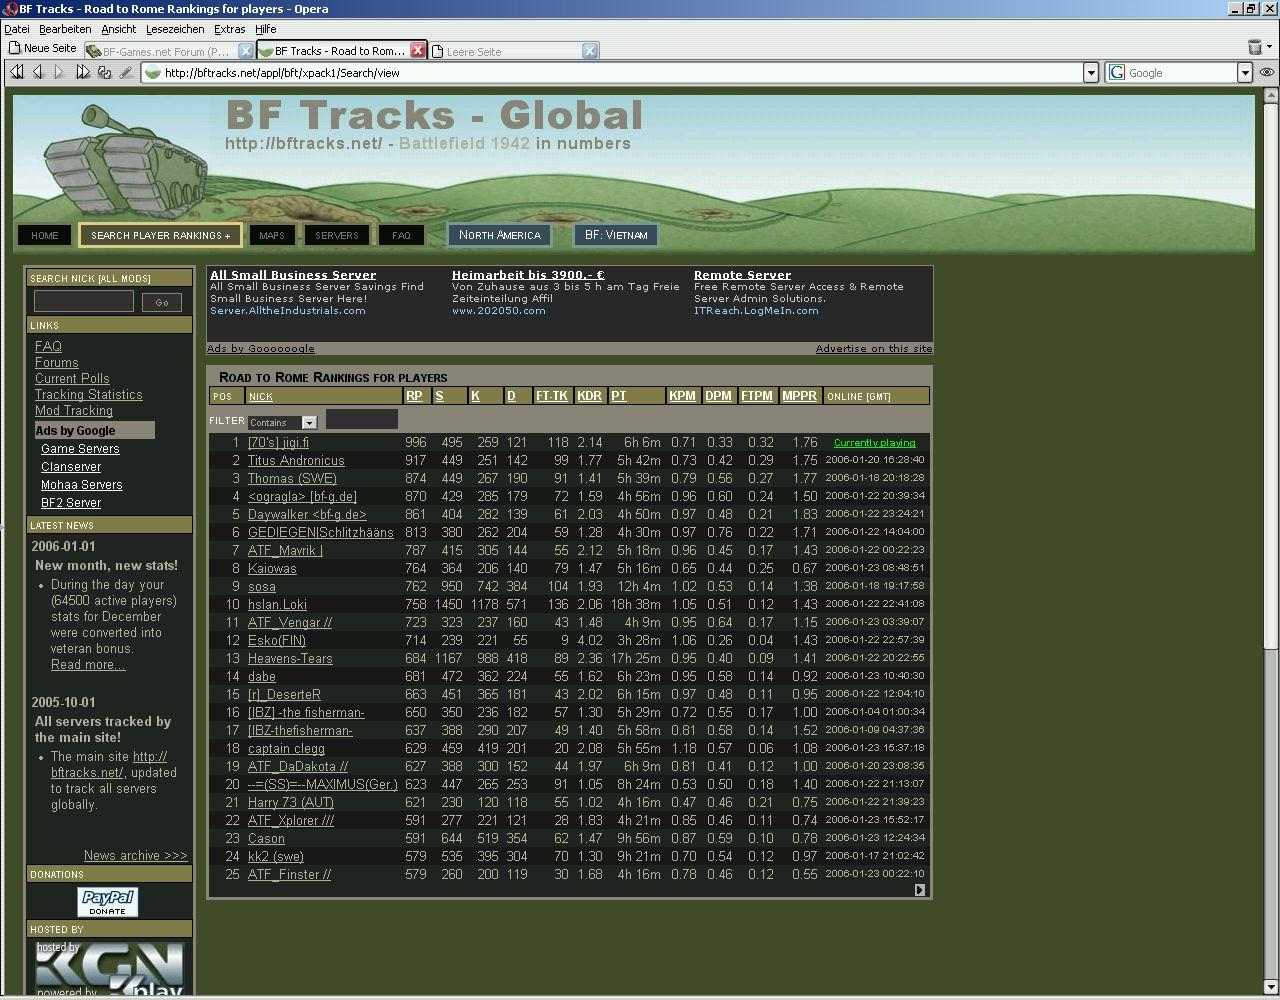Sort rankings by the KDR column
The height and width of the screenshot is (1000, 1280).
click(x=589, y=396)
